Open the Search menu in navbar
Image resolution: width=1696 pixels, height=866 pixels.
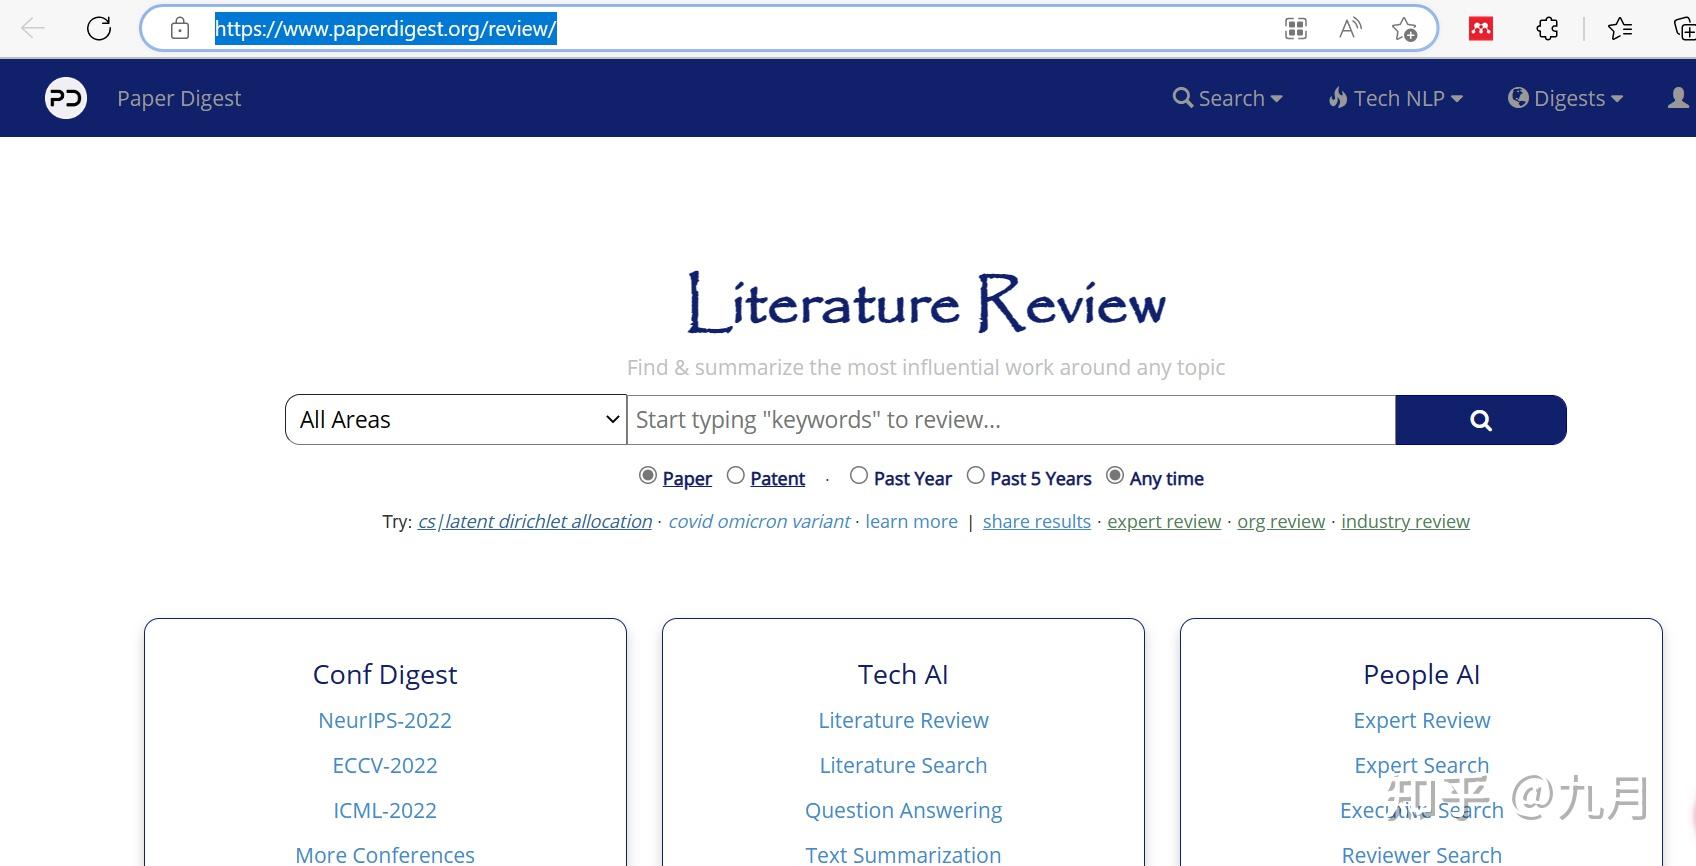click(x=1228, y=98)
